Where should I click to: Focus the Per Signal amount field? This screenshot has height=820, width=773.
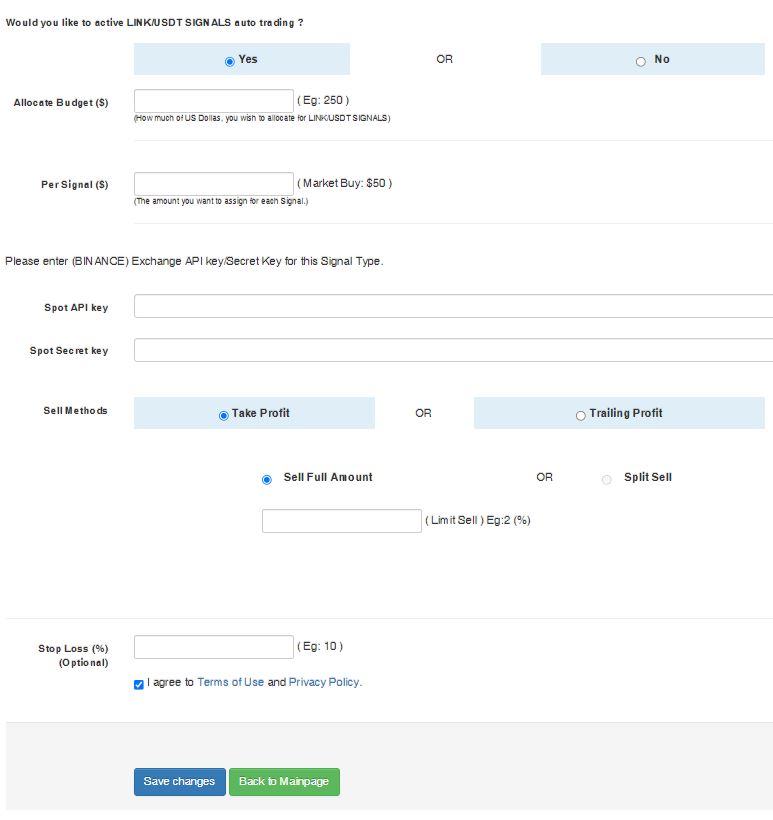[213, 184]
